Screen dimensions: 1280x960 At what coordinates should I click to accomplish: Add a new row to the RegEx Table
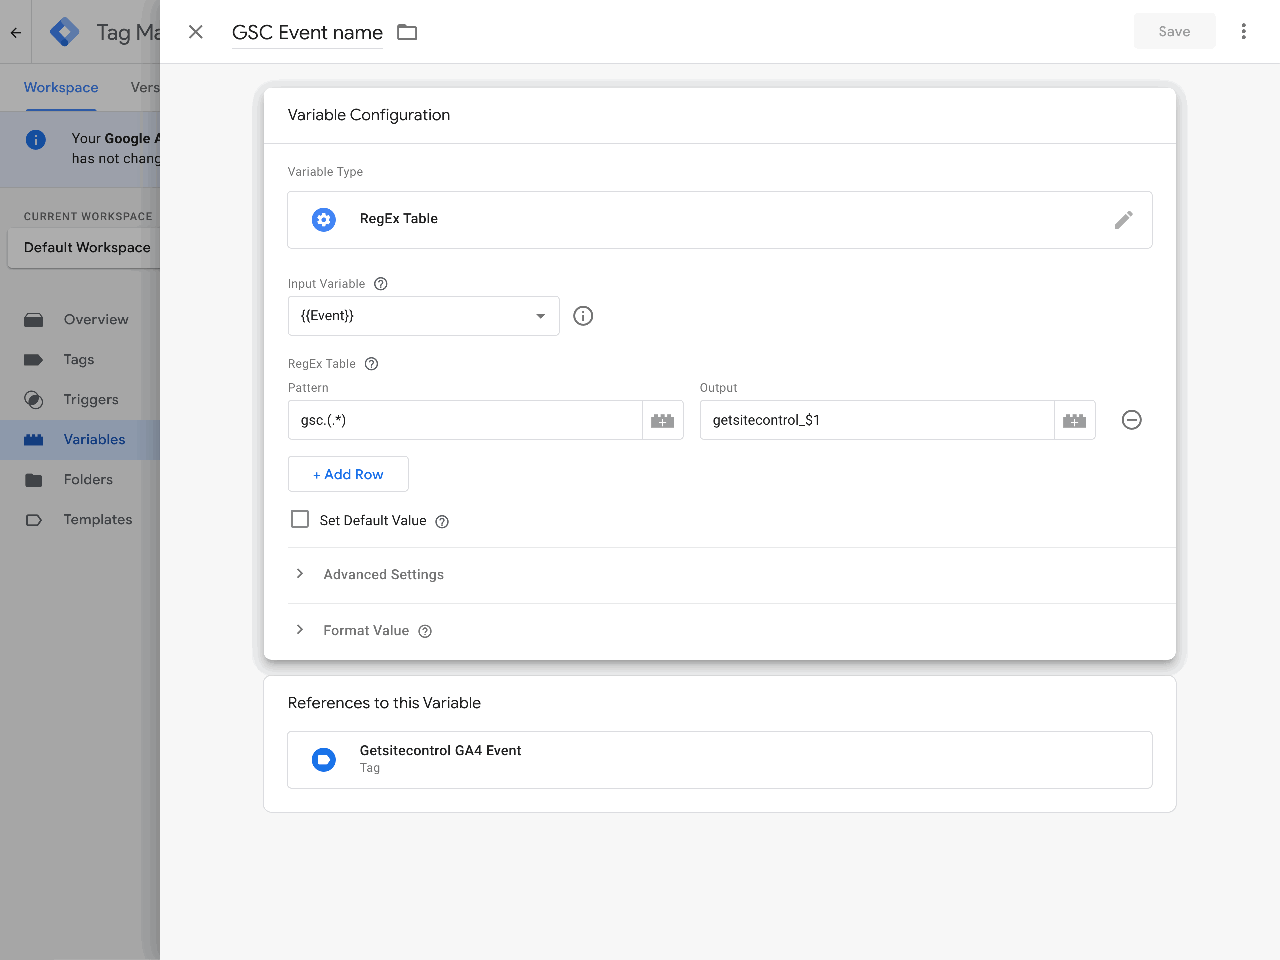[348, 473]
